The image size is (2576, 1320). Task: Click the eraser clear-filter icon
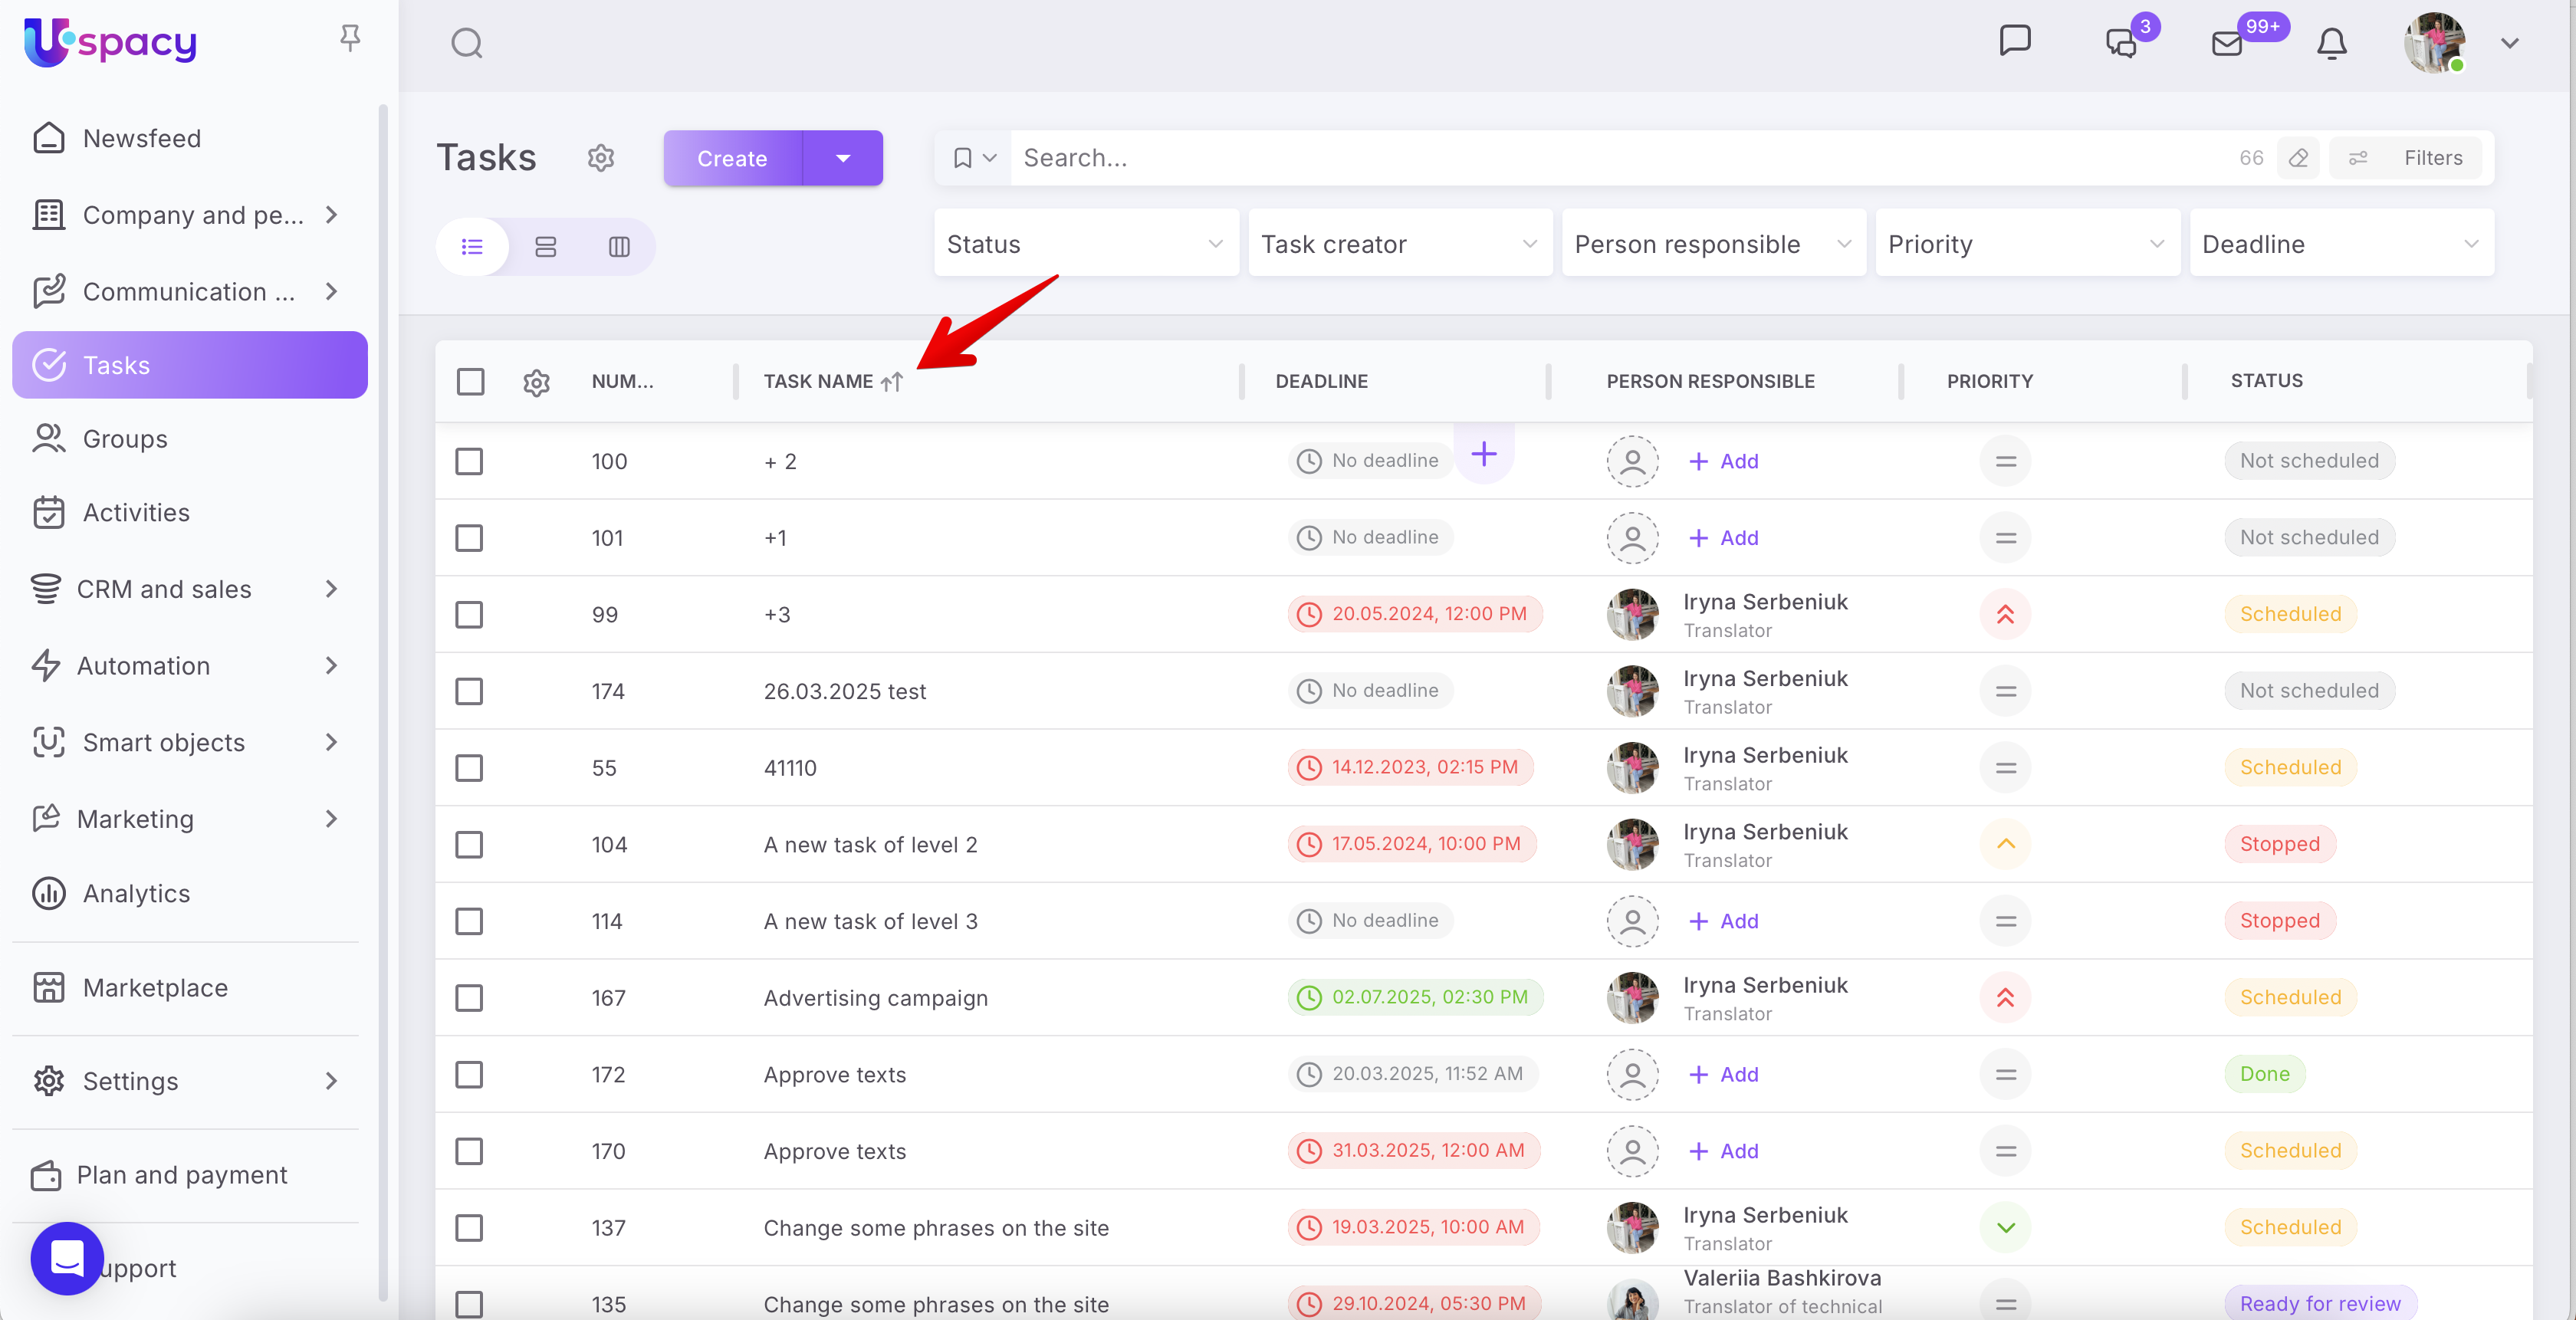(2298, 157)
